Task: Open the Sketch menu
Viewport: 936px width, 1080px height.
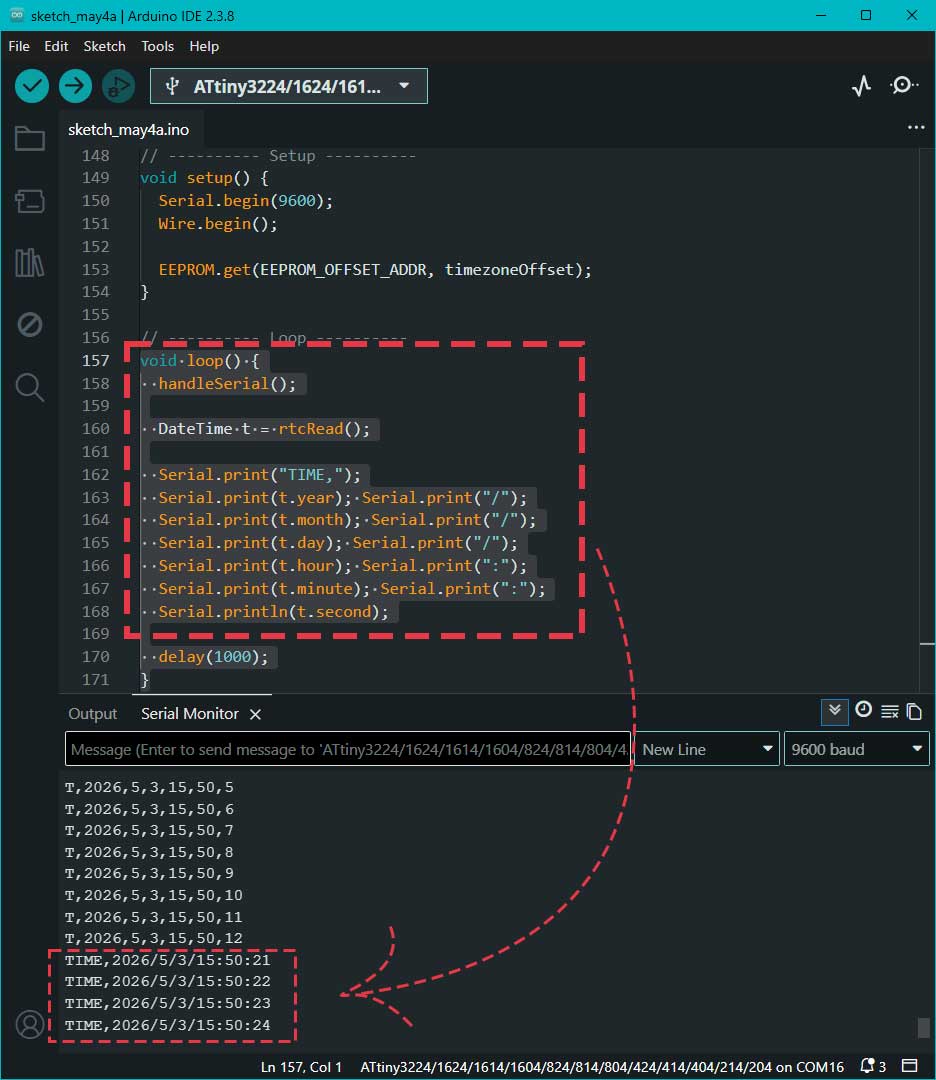Action: coord(104,46)
